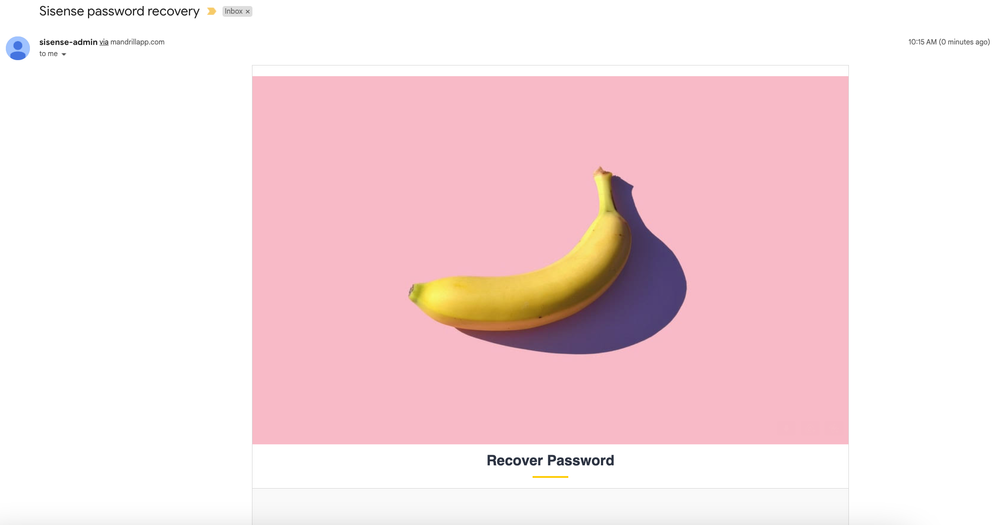Click the gray section below the heading
This screenshot has height=525, width=999.
pos(550,507)
